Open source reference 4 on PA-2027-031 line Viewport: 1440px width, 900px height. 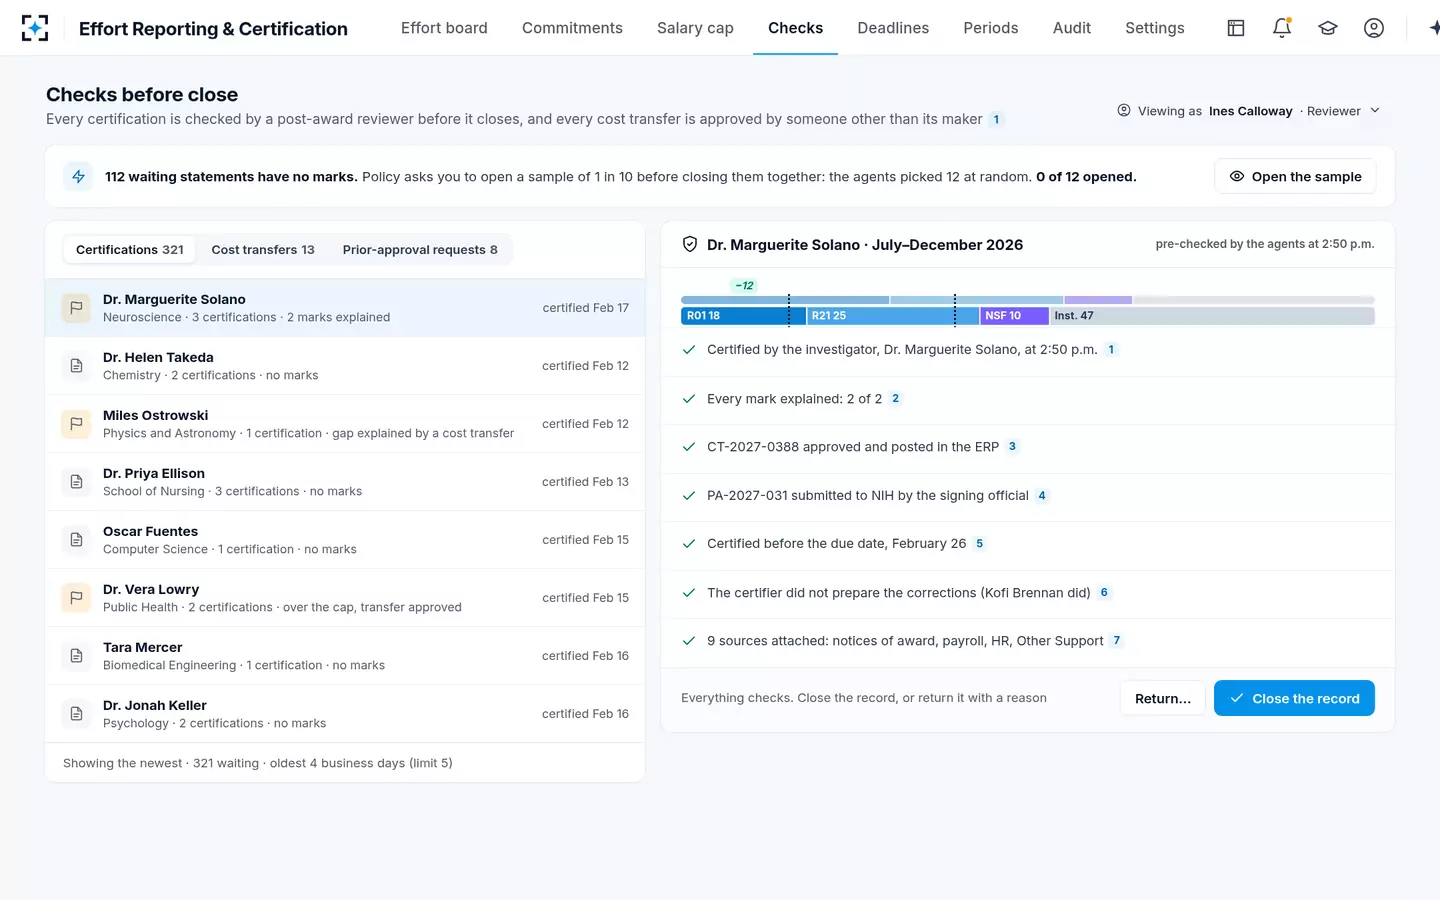click(x=1042, y=495)
